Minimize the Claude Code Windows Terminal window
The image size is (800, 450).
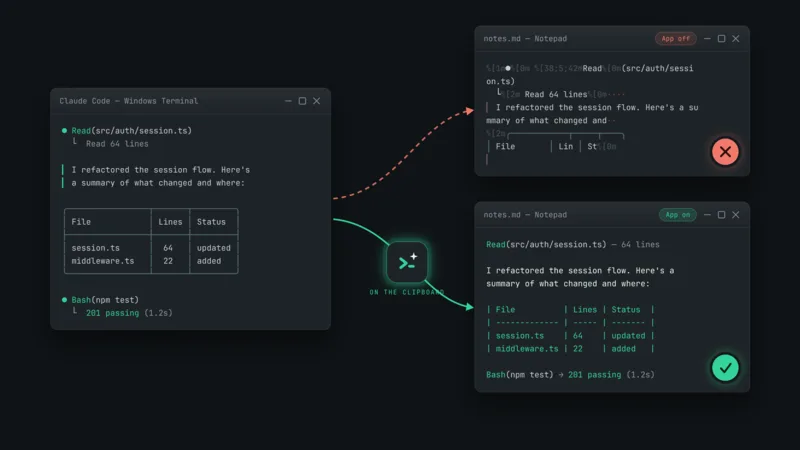288,101
